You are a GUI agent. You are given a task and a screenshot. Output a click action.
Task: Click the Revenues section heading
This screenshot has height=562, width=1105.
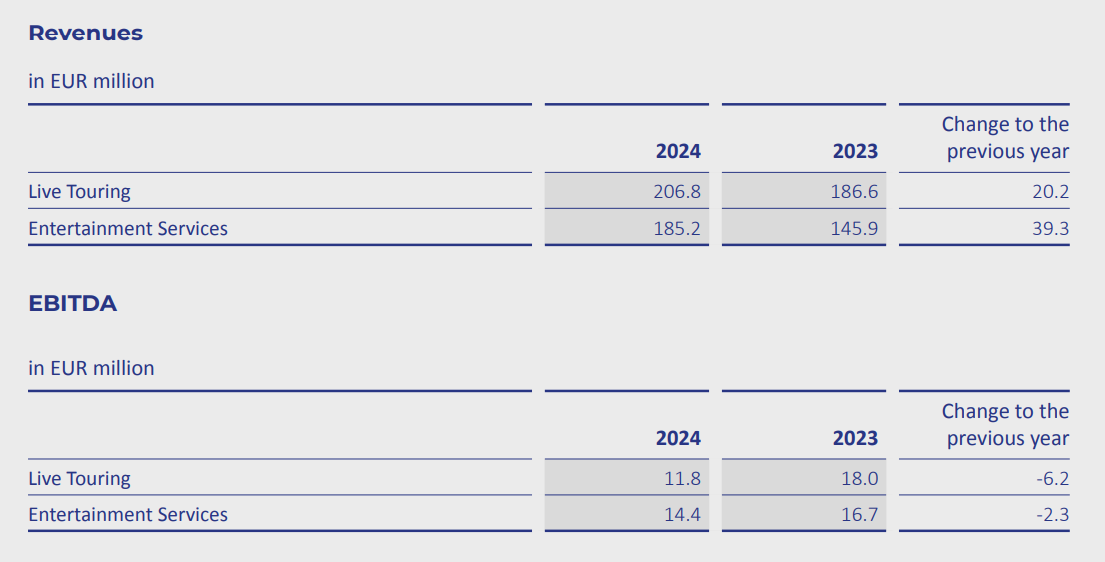point(85,33)
